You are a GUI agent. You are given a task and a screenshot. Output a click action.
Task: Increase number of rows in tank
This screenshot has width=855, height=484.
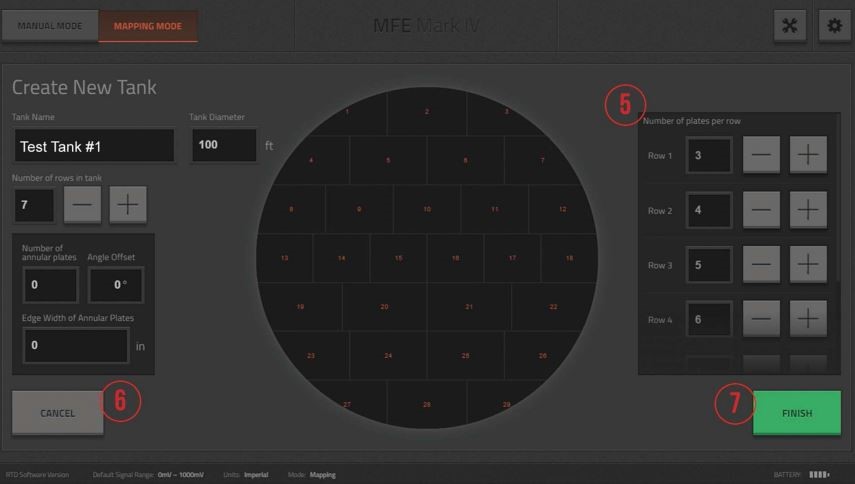point(128,204)
